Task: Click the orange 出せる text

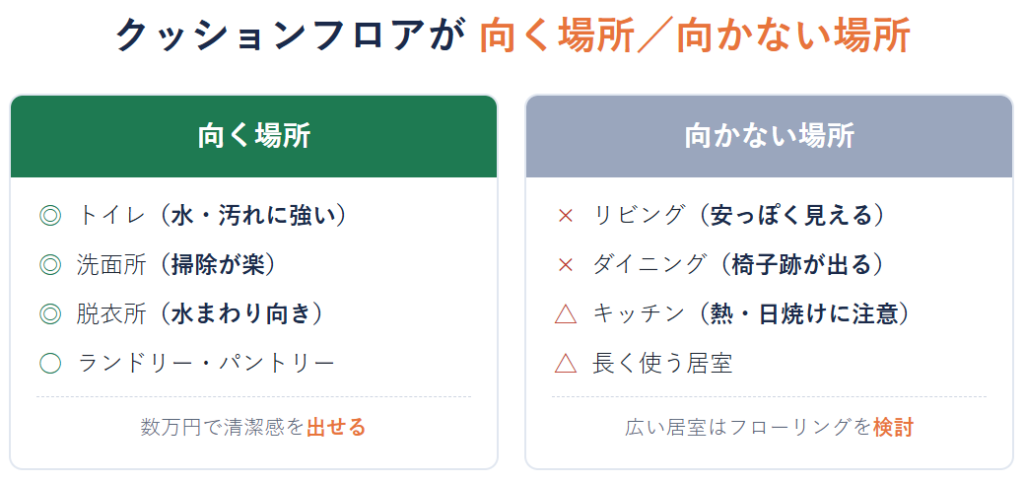Action: pos(336,427)
